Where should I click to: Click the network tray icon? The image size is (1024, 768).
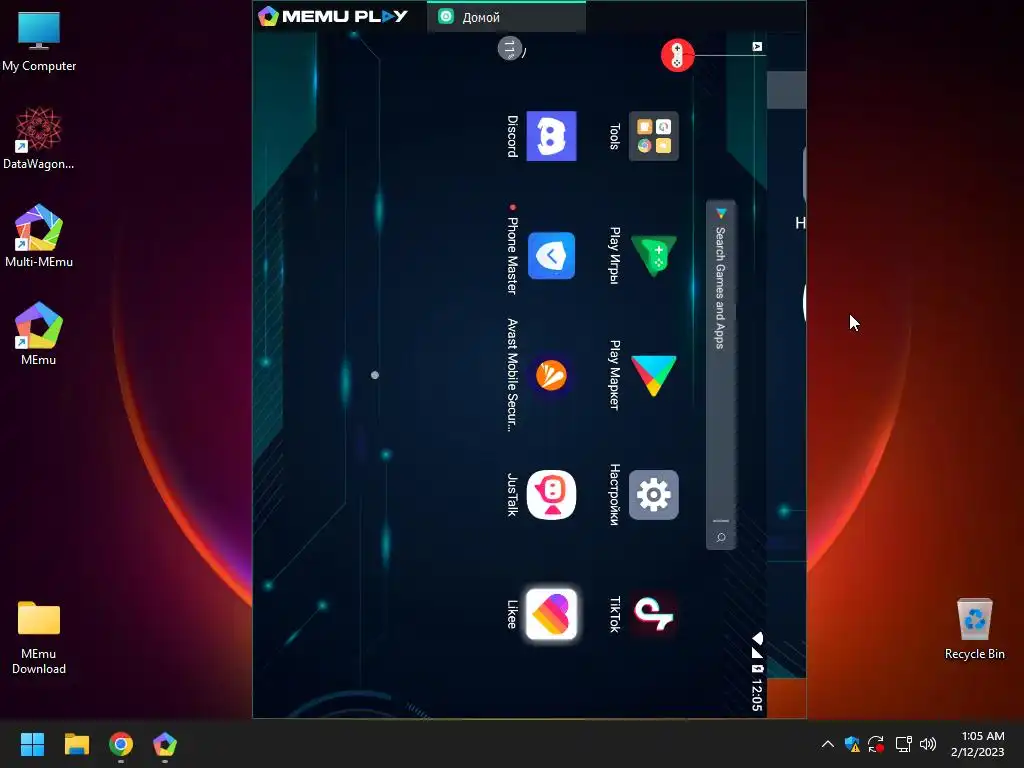(x=903, y=744)
